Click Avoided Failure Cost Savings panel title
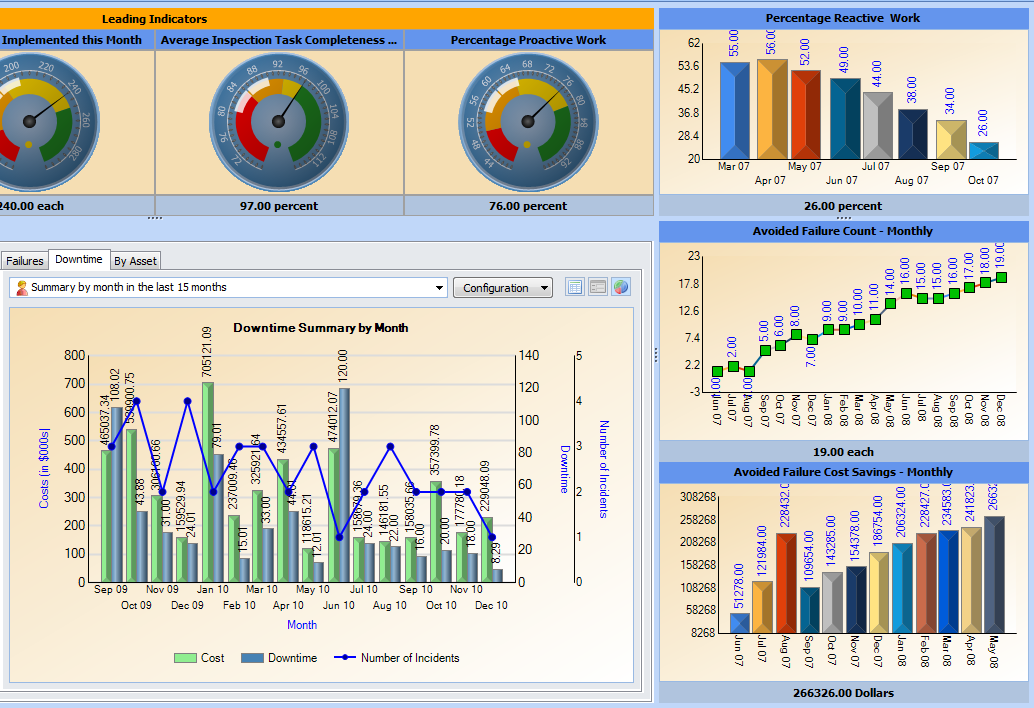 click(x=842, y=472)
